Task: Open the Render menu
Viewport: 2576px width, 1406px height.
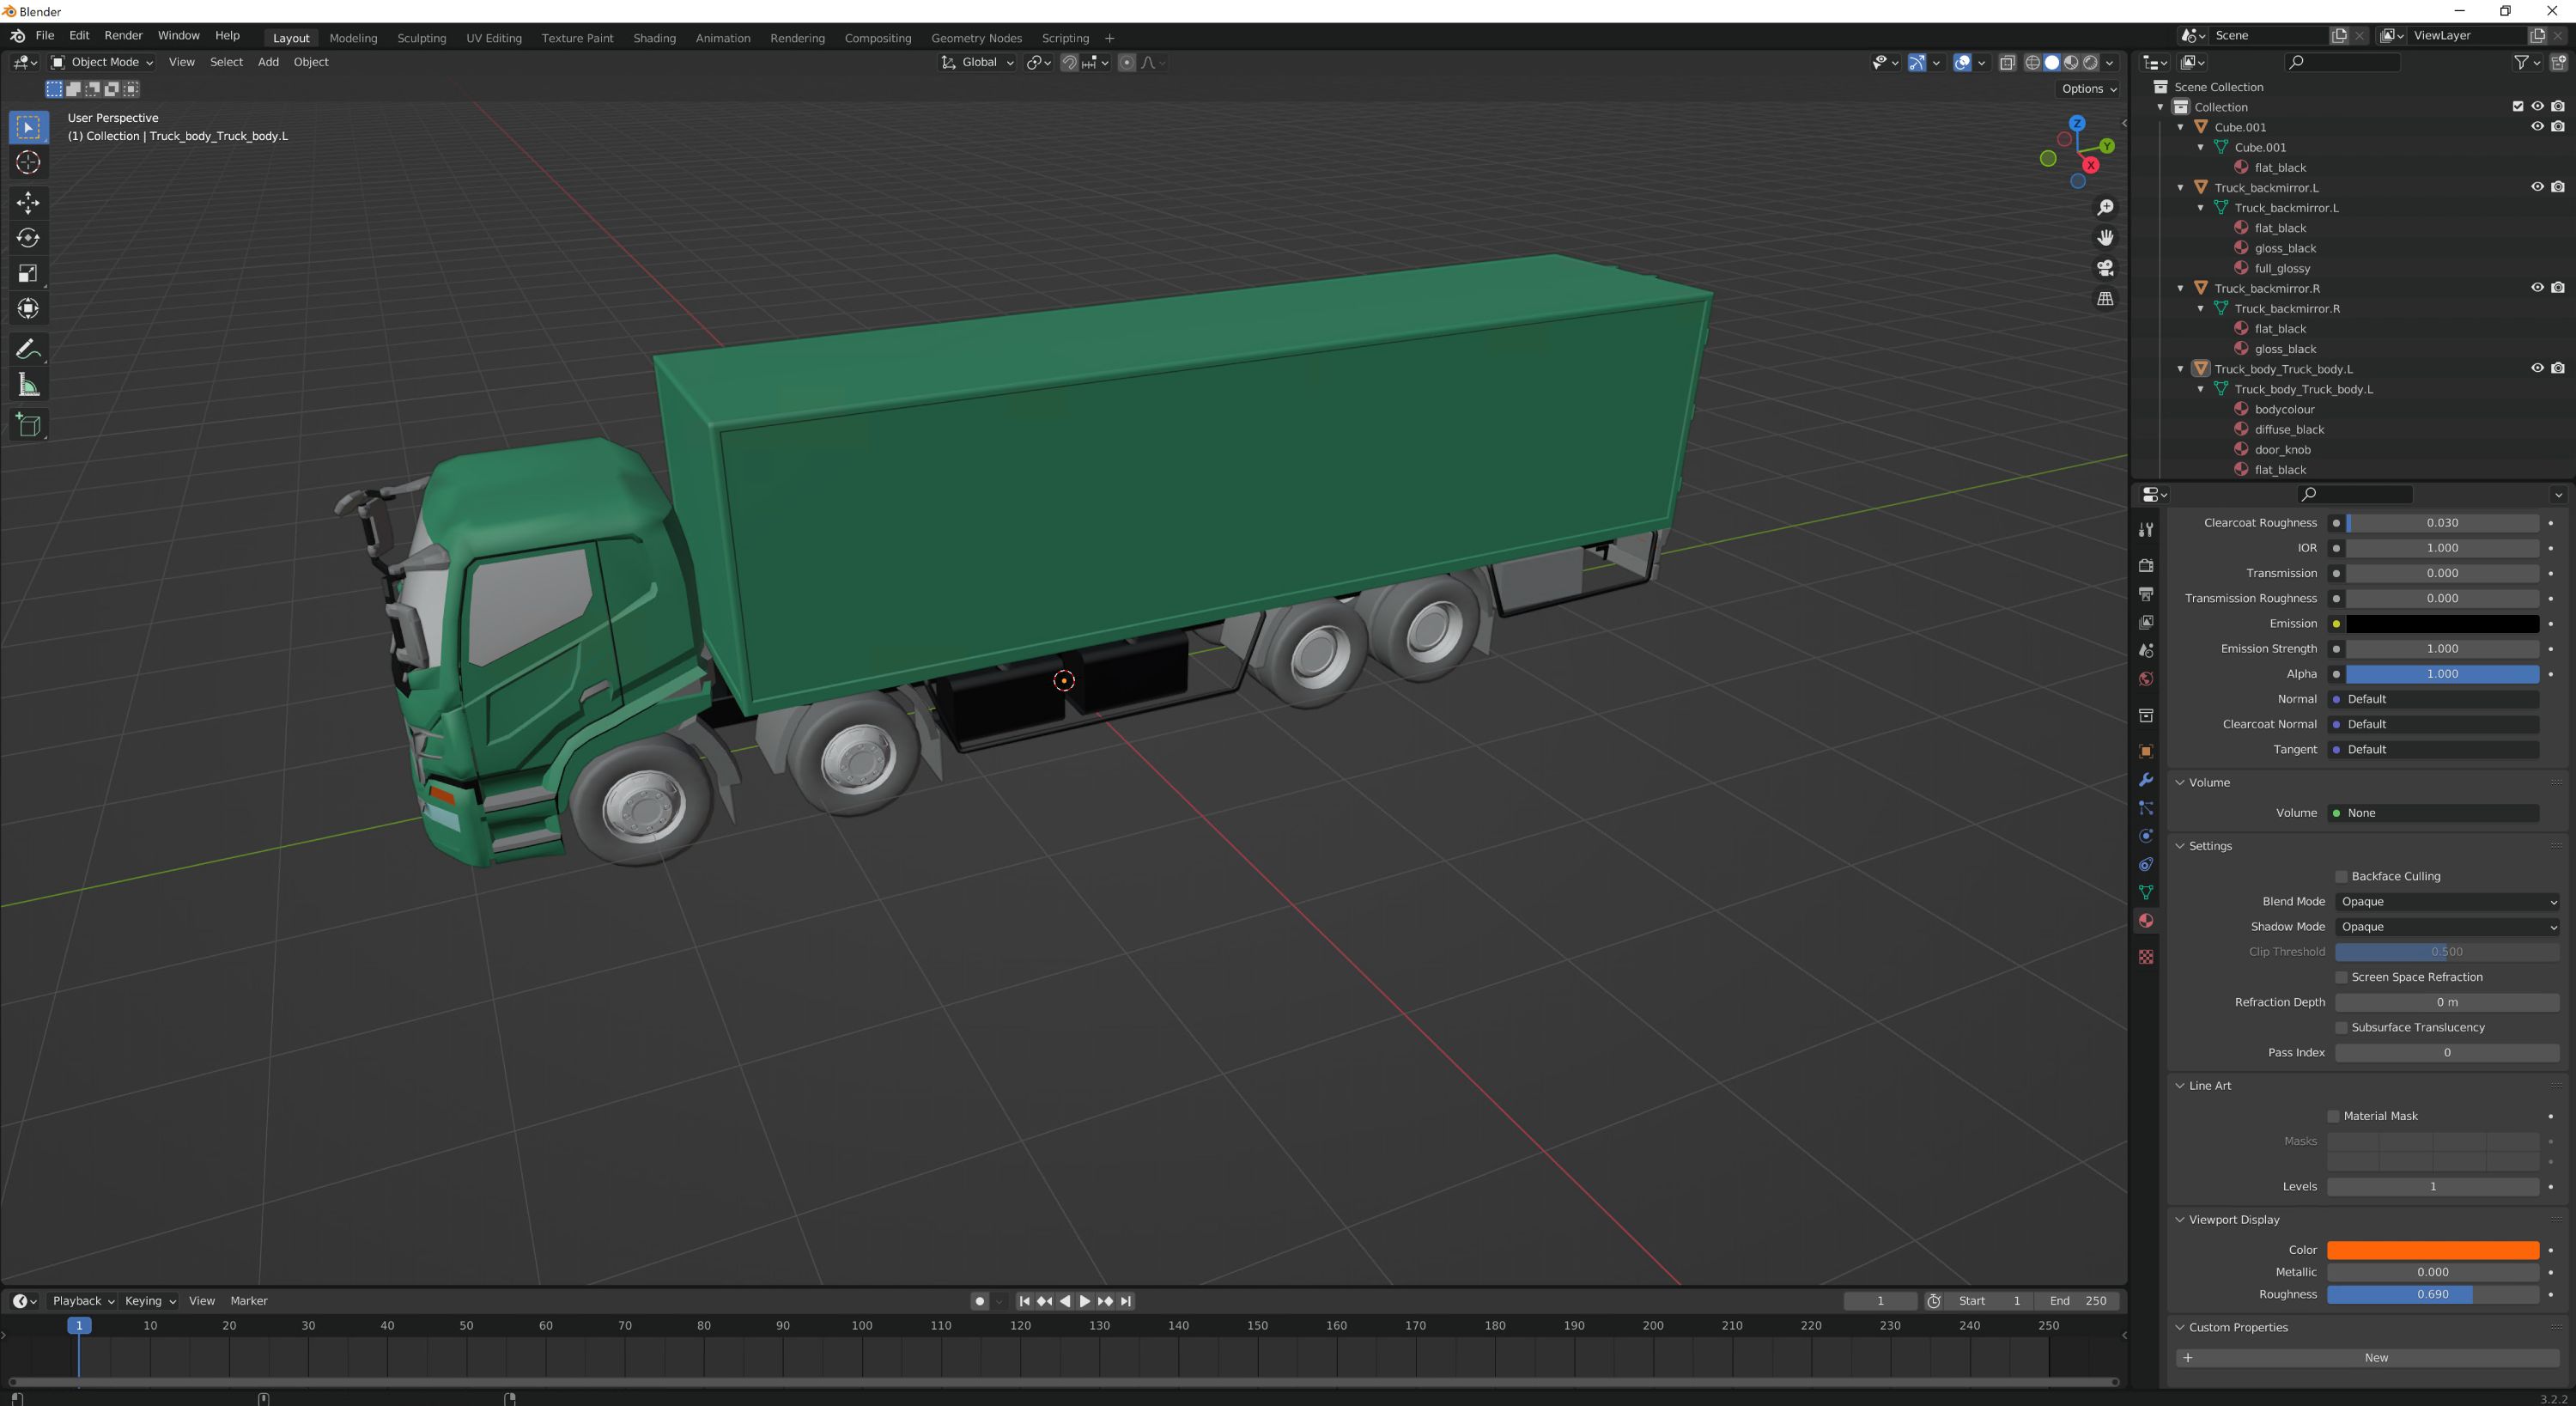Action: tap(123, 35)
